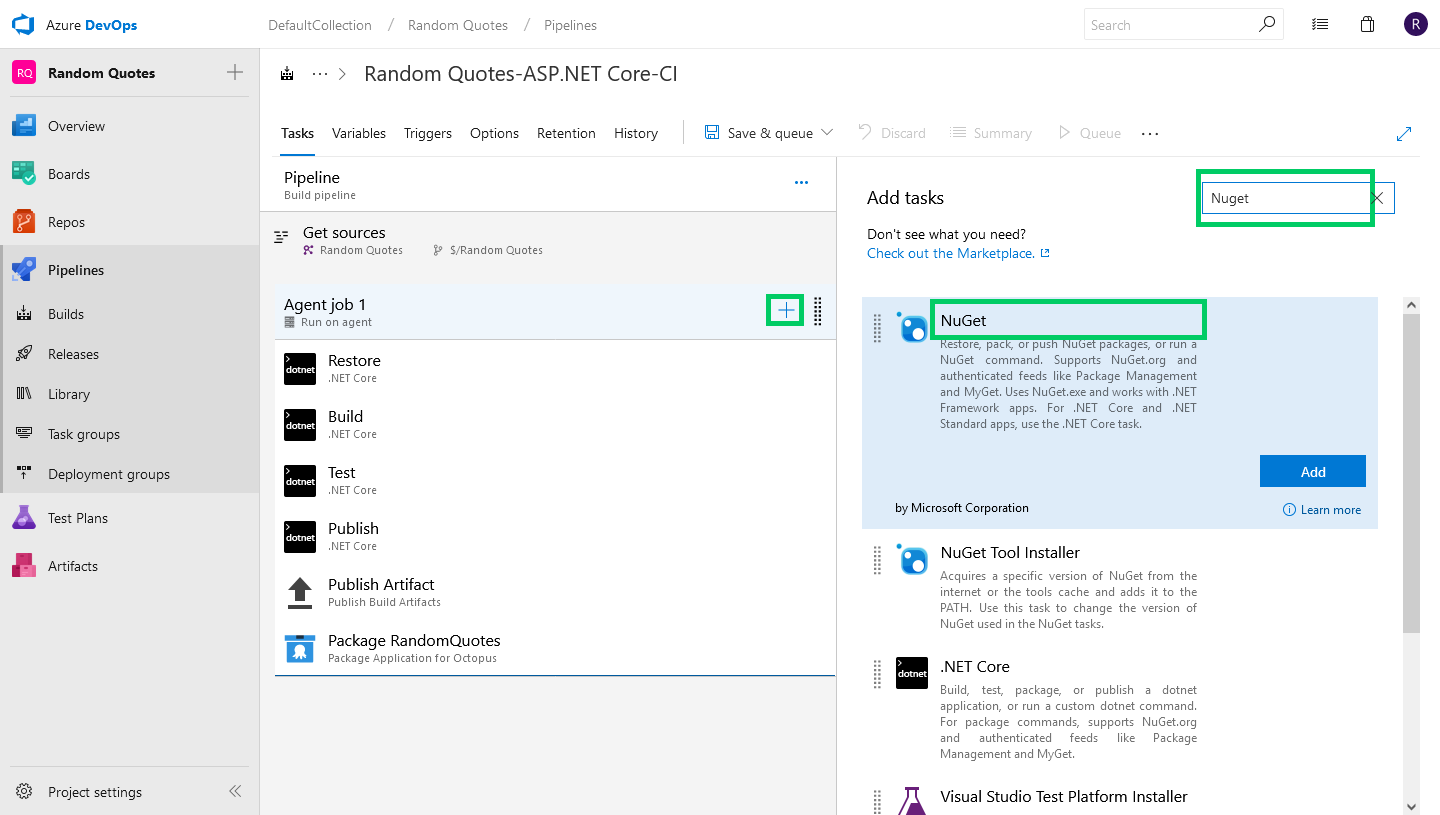Open Pipeline more options ellipsis
1440x815 pixels.
click(801, 183)
